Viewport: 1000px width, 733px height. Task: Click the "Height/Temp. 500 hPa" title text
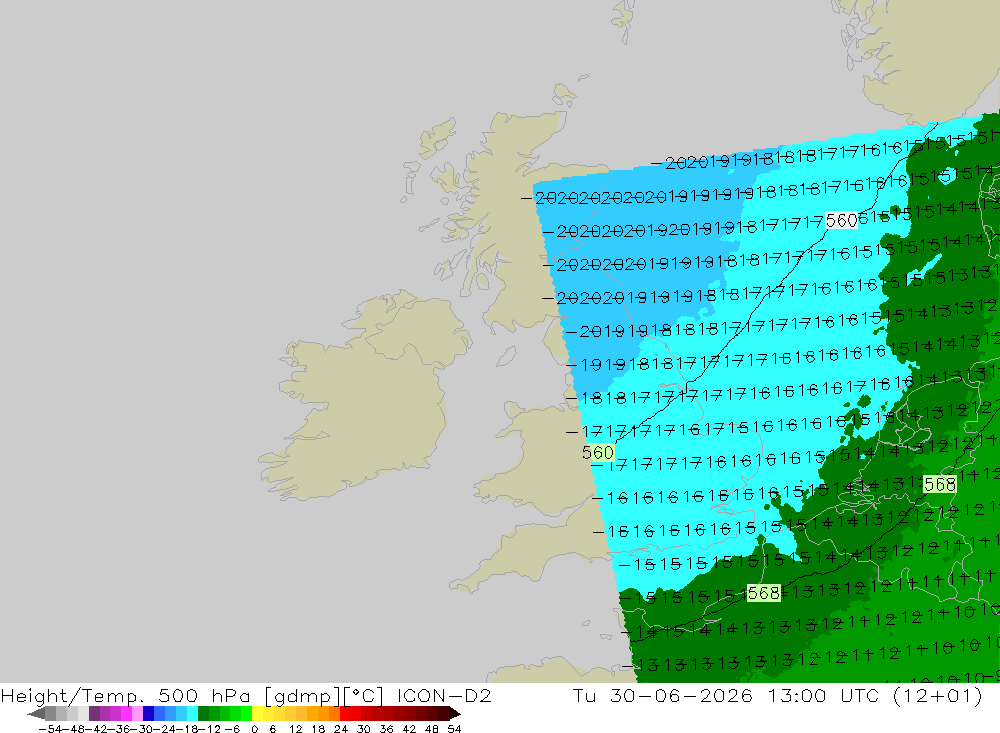[125, 695]
